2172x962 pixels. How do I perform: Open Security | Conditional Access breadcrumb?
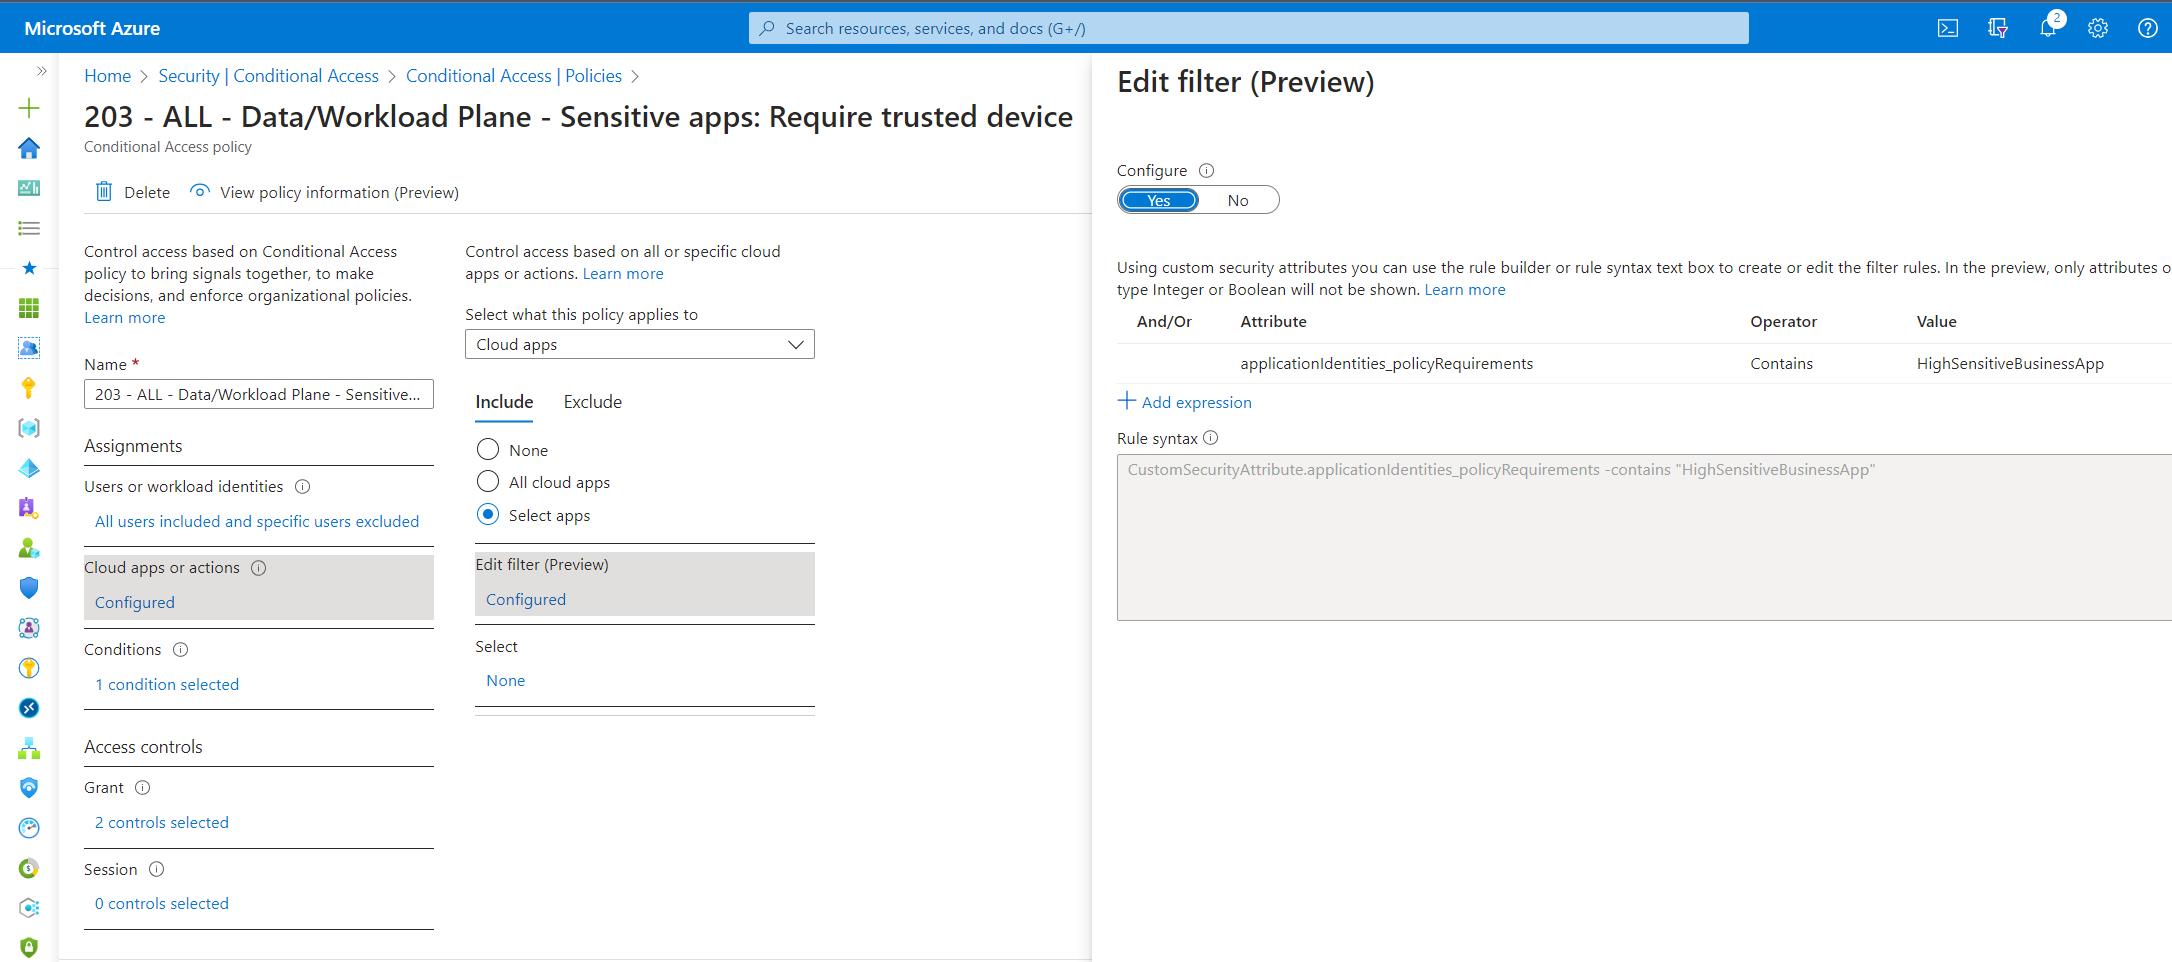click(x=268, y=76)
